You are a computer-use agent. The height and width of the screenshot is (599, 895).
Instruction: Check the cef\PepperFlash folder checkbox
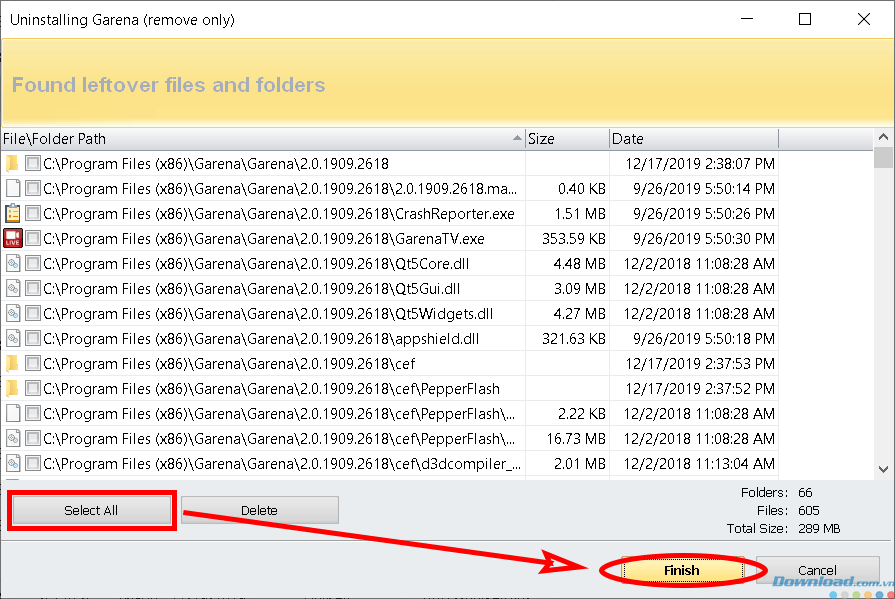tap(33, 389)
